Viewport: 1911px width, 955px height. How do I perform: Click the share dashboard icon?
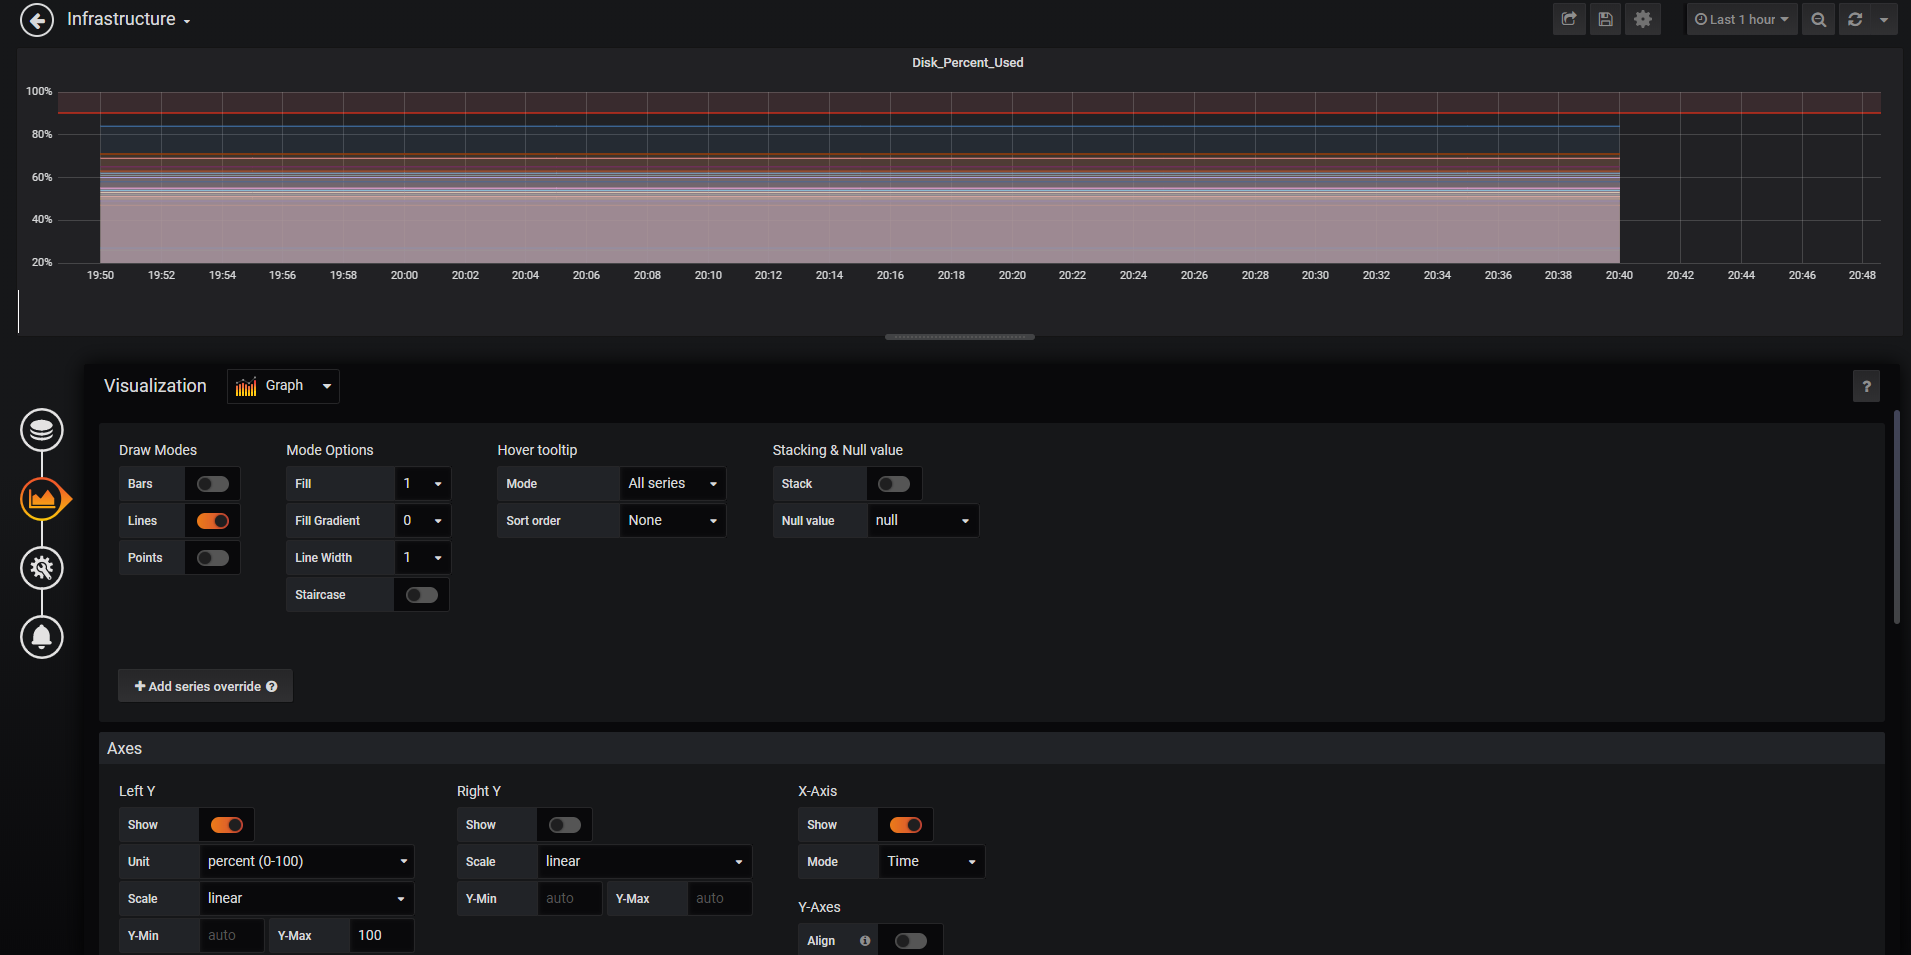(x=1568, y=19)
